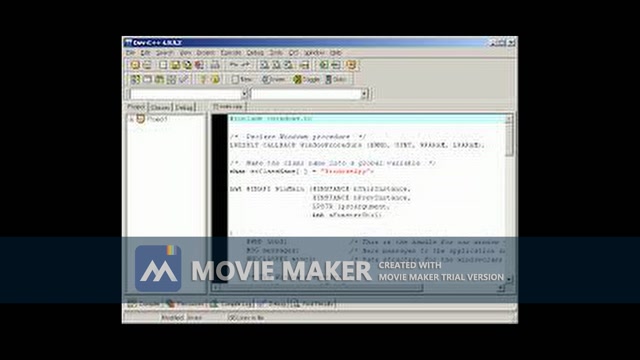Click the editor horizontal scrollbar right arrow
The height and width of the screenshot is (360, 640).
click(501, 288)
